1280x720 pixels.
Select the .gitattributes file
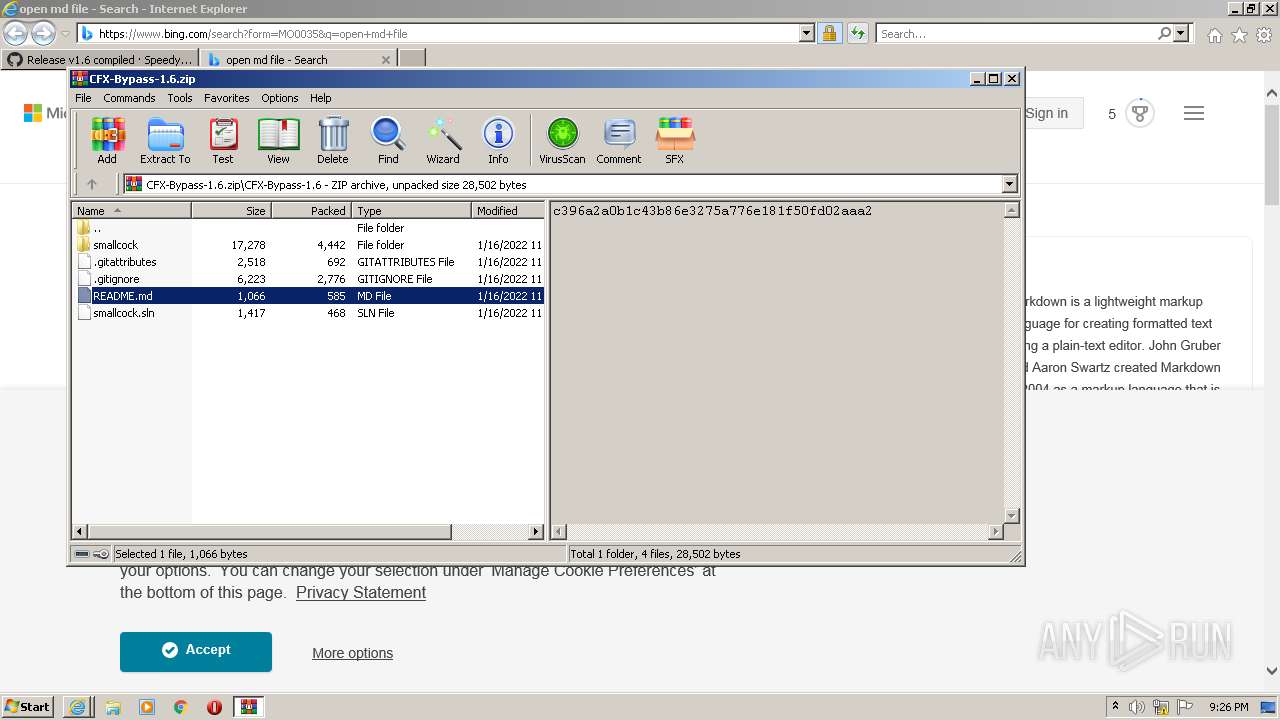pyautogui.click(x=310, y=261)
